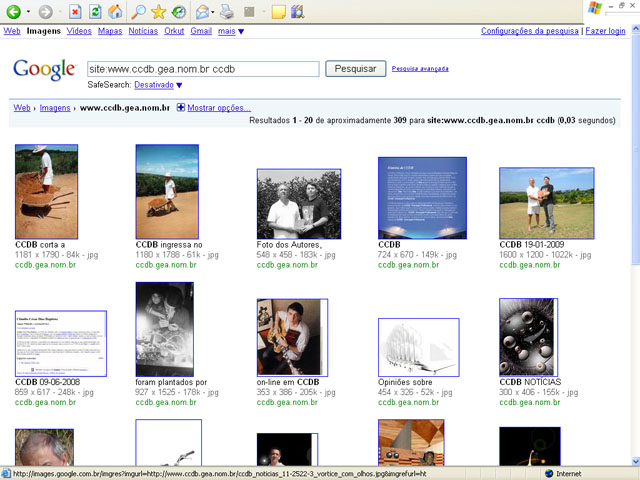640x480 pixels.
Task: Open Favorites with the star icon
Action: pos(158,12)
